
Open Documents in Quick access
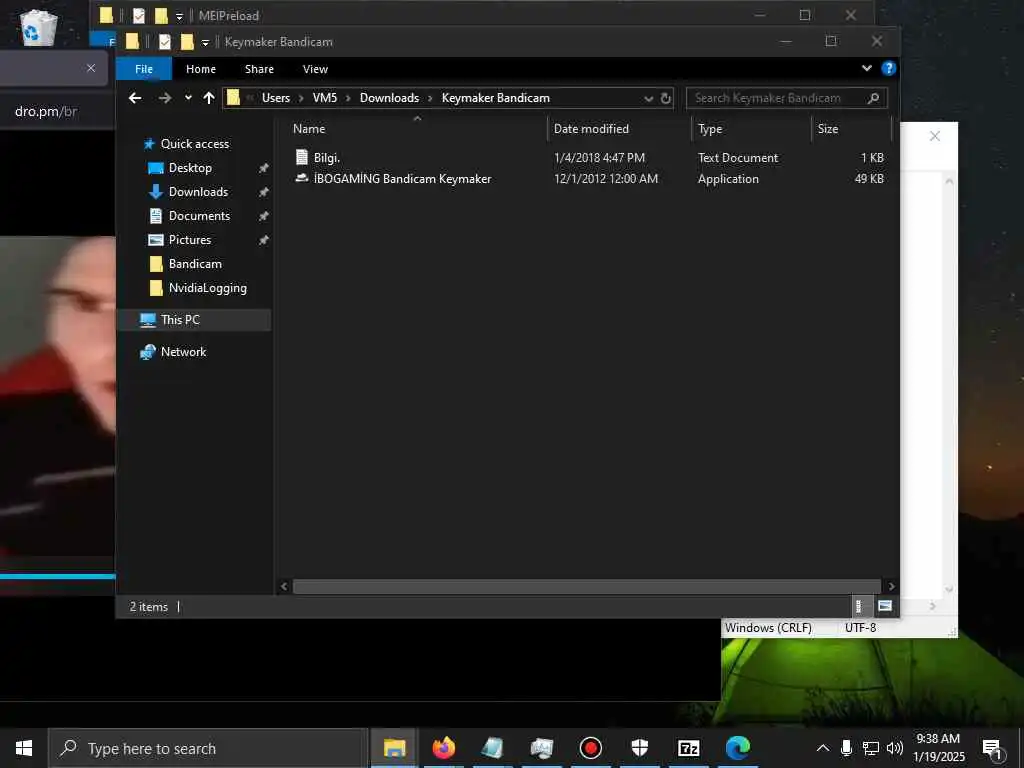point(199,216)
